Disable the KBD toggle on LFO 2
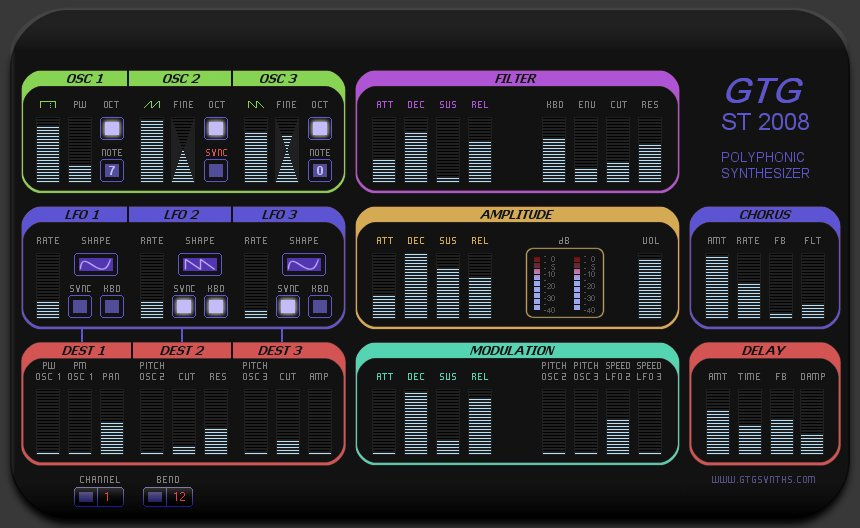 click(x=216, y=306)
